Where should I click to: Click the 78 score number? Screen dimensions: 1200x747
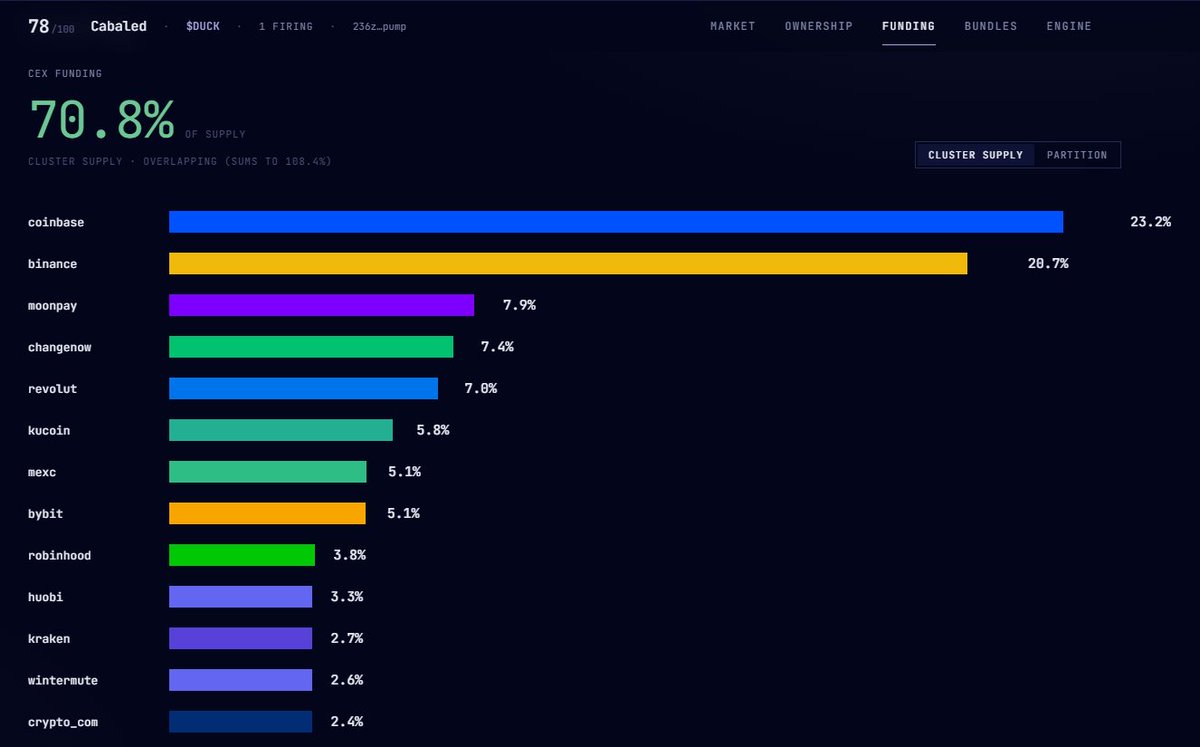tap(39, 26)
